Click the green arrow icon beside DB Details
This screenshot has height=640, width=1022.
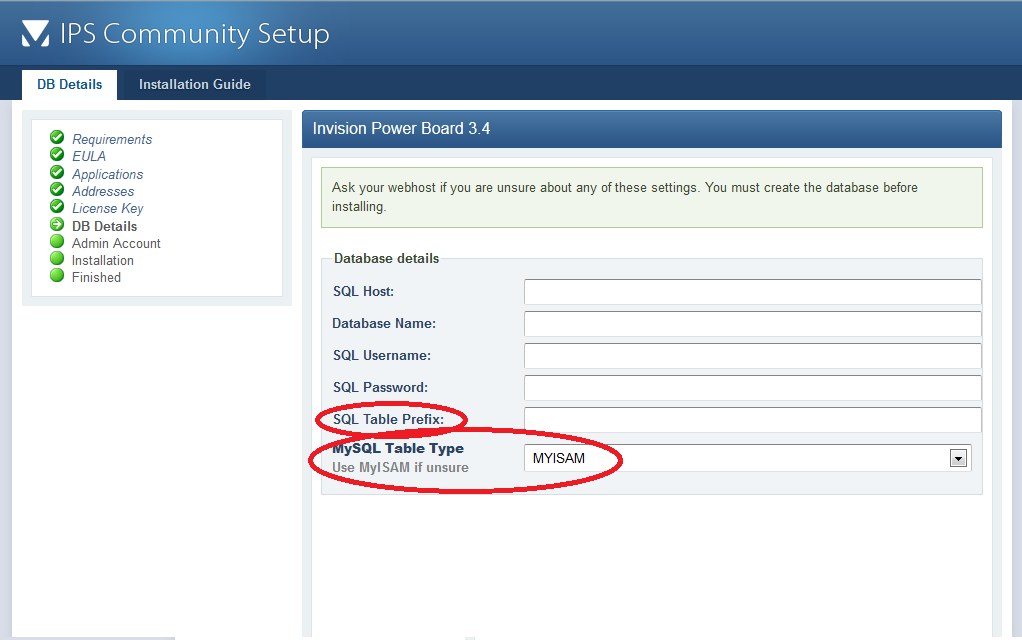57,224
